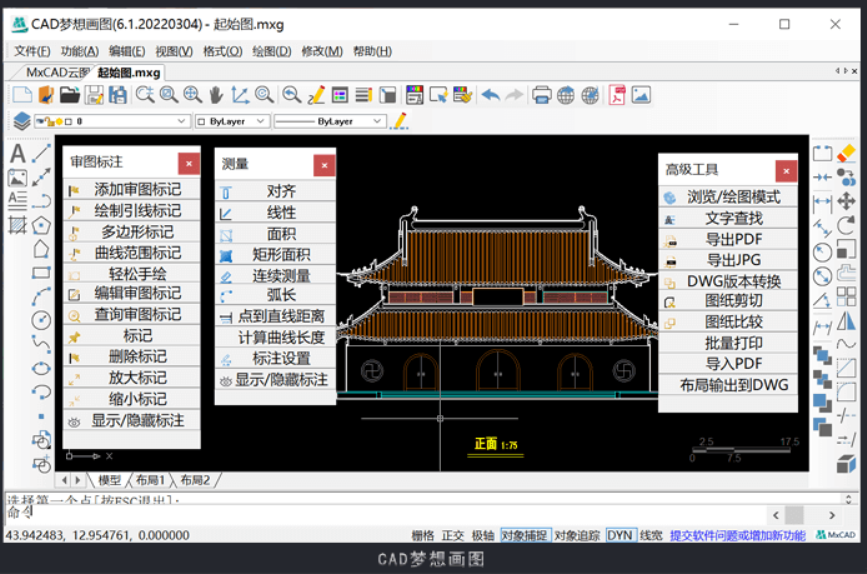Toggle 显示/隐藏标注 in 测量 panel
Viewport: 867px width, 574px height.
tap(275, 380)
